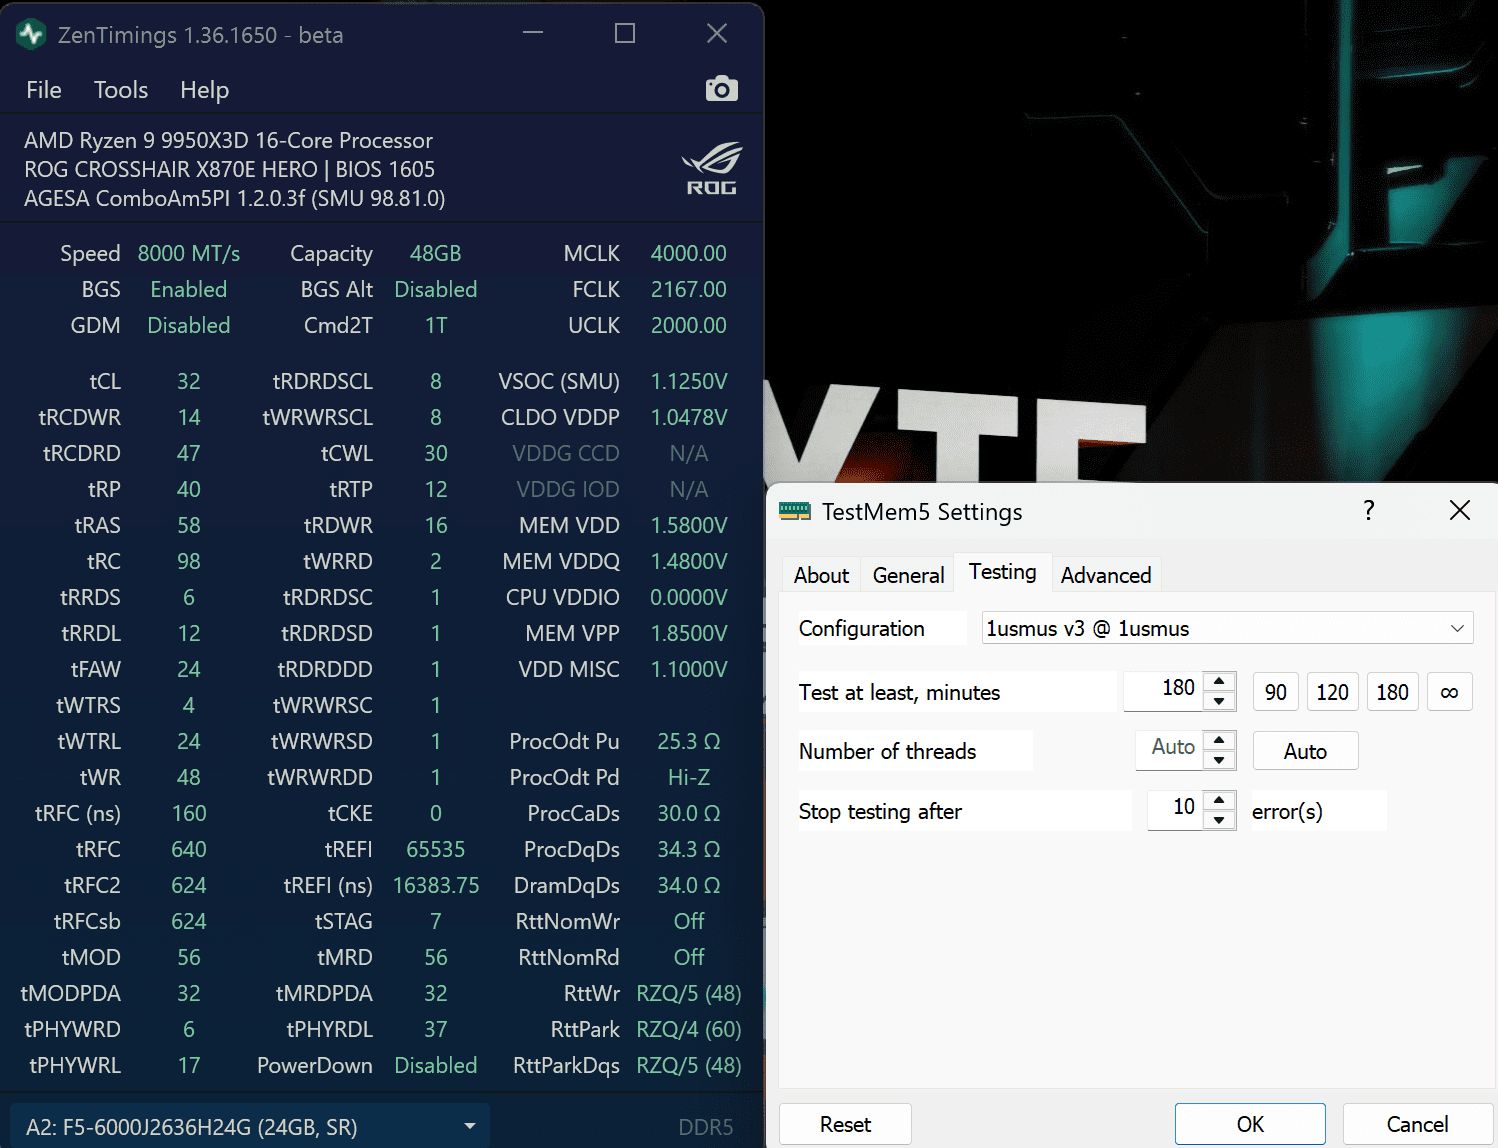Decrease number of threads stepper
This screenshot has height=1148, width=1498.
click(1219, 760)
